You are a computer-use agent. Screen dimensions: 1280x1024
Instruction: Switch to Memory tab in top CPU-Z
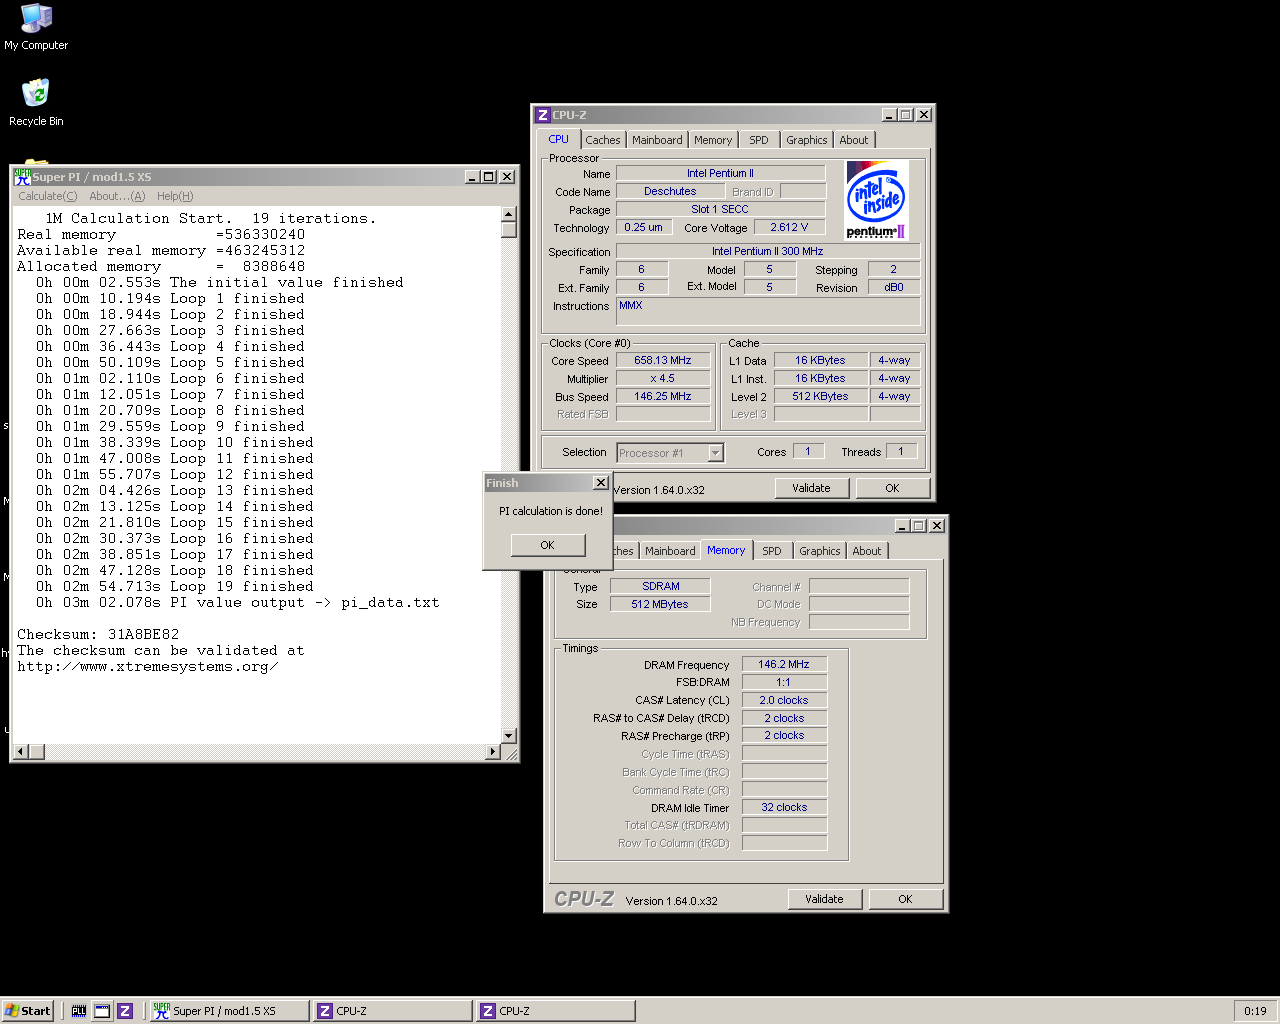(x=713, y=140)
